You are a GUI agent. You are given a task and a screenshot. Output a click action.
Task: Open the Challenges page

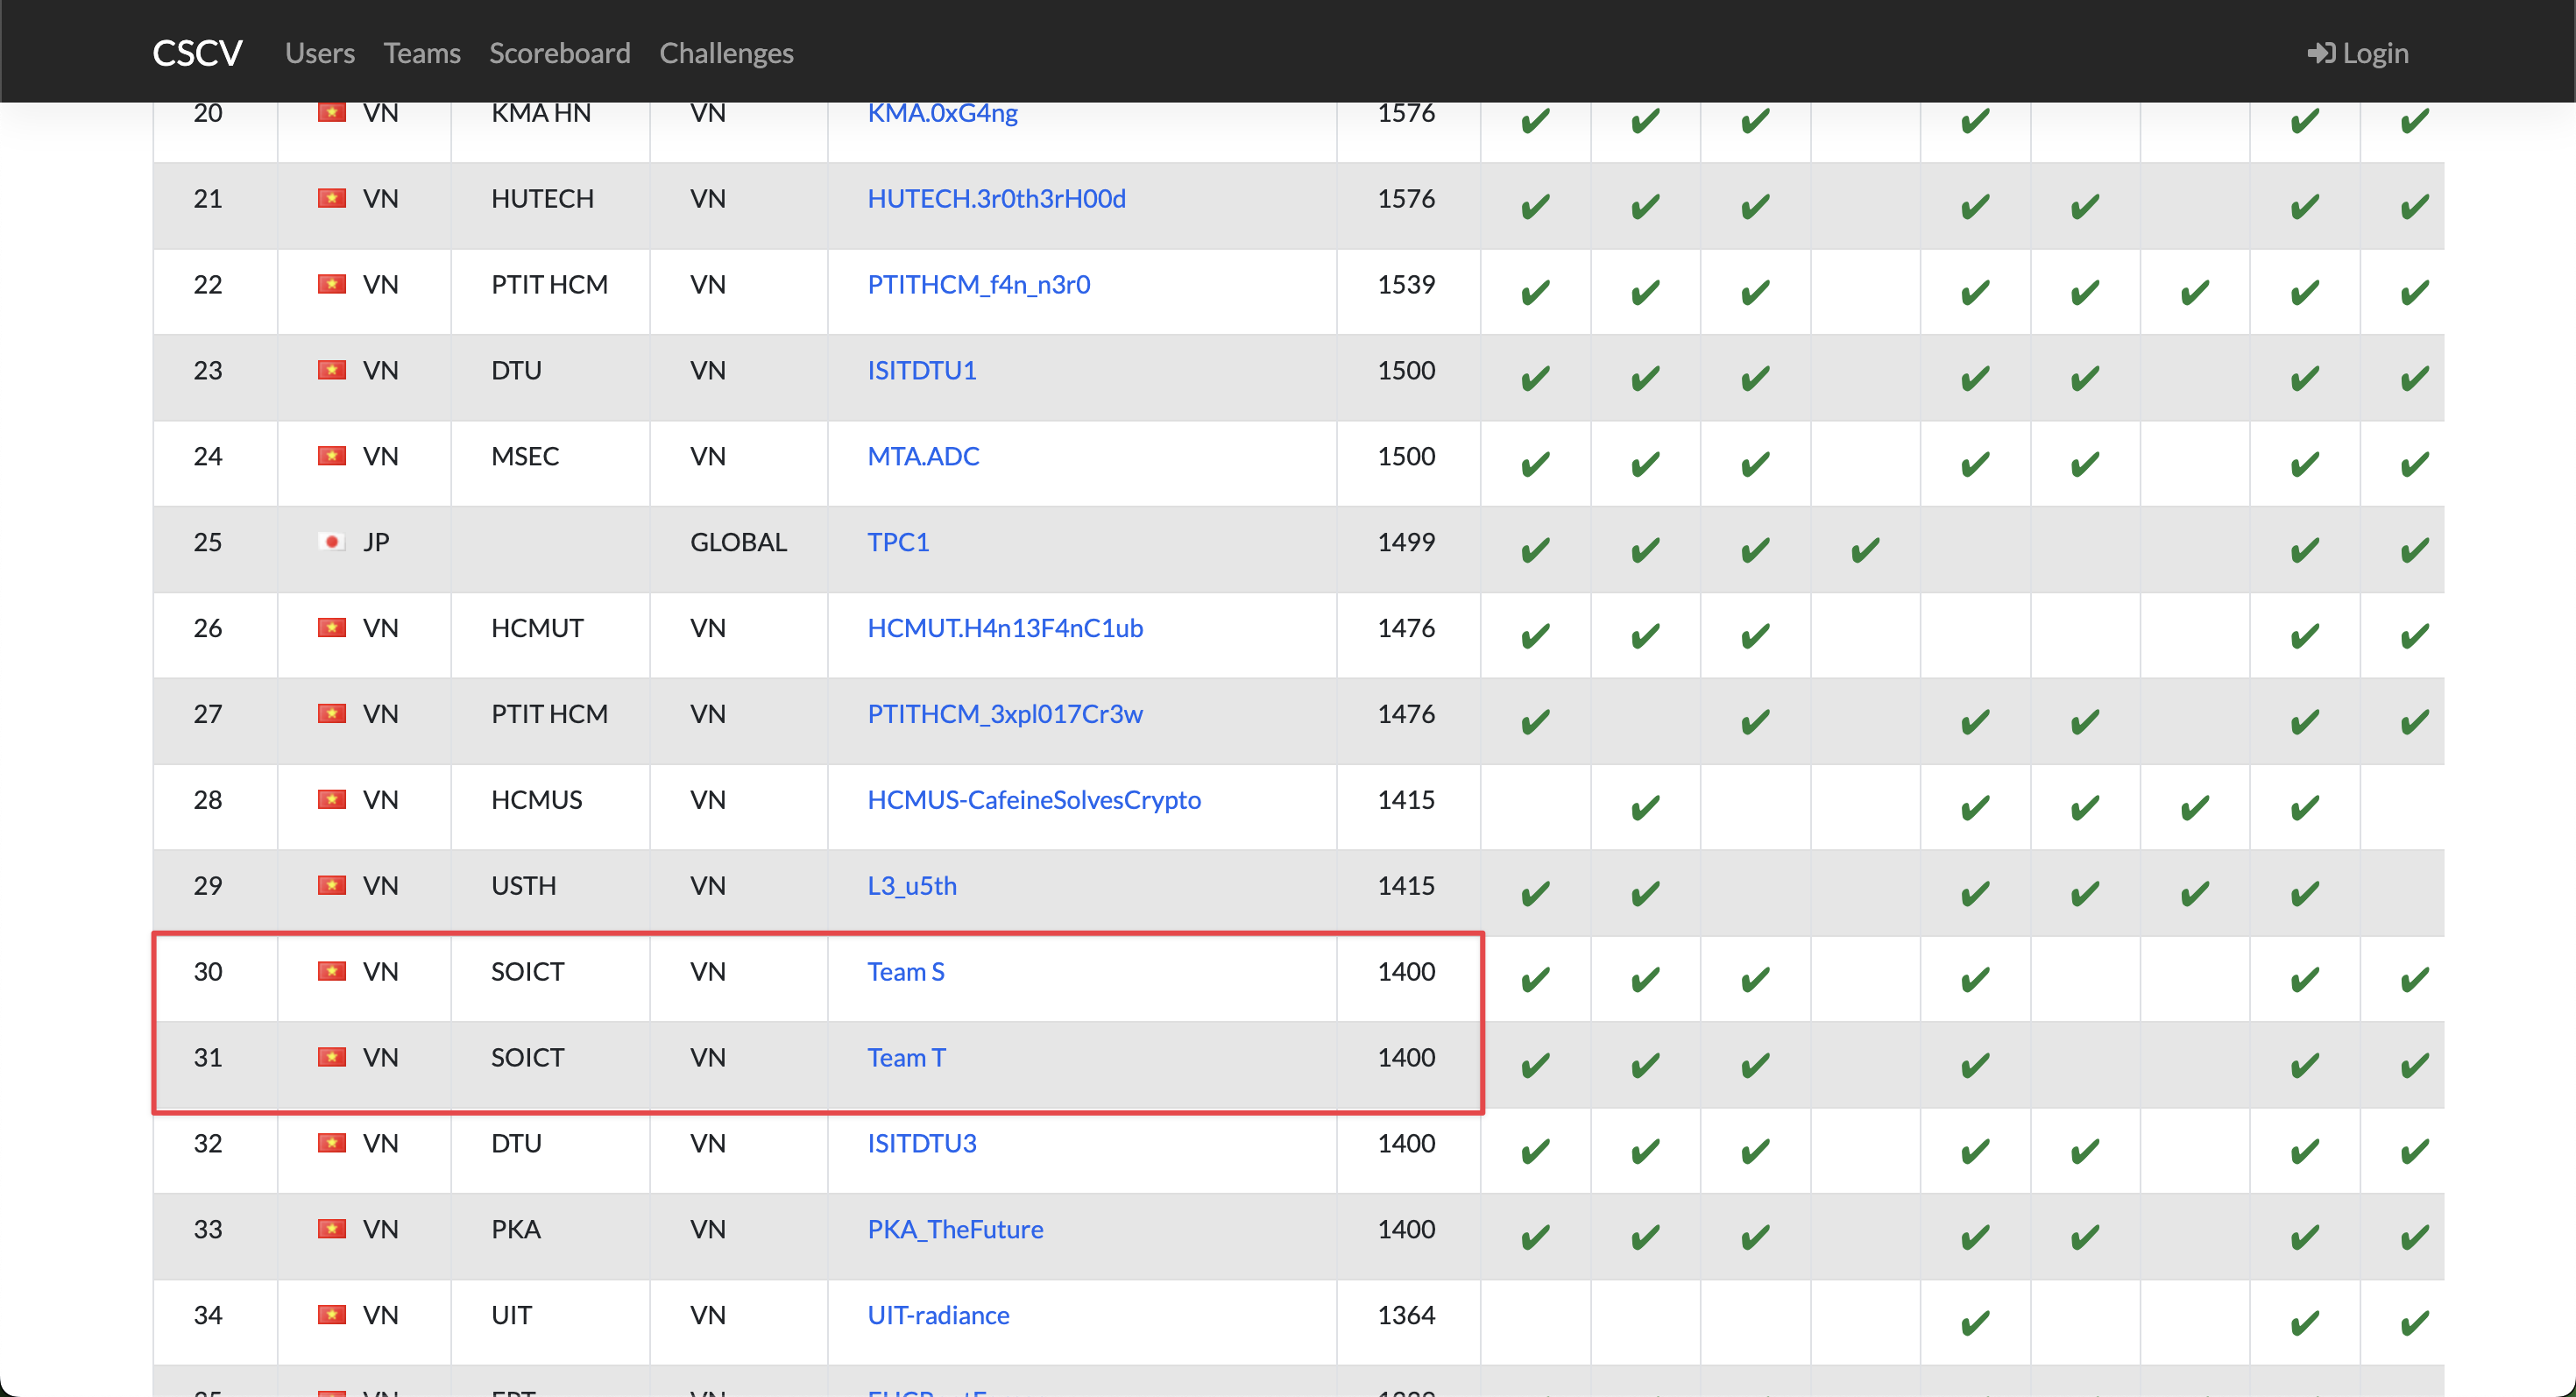[x=725, y=52]
